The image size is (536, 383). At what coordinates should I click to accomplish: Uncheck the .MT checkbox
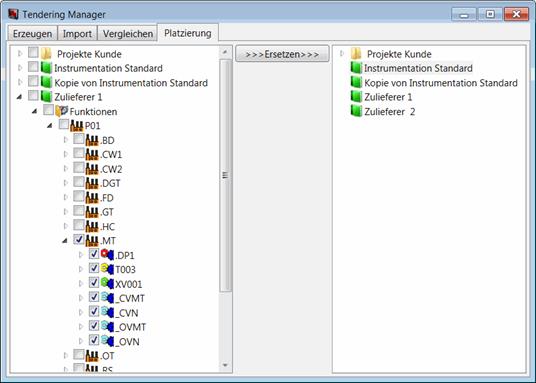click(79, 240)
